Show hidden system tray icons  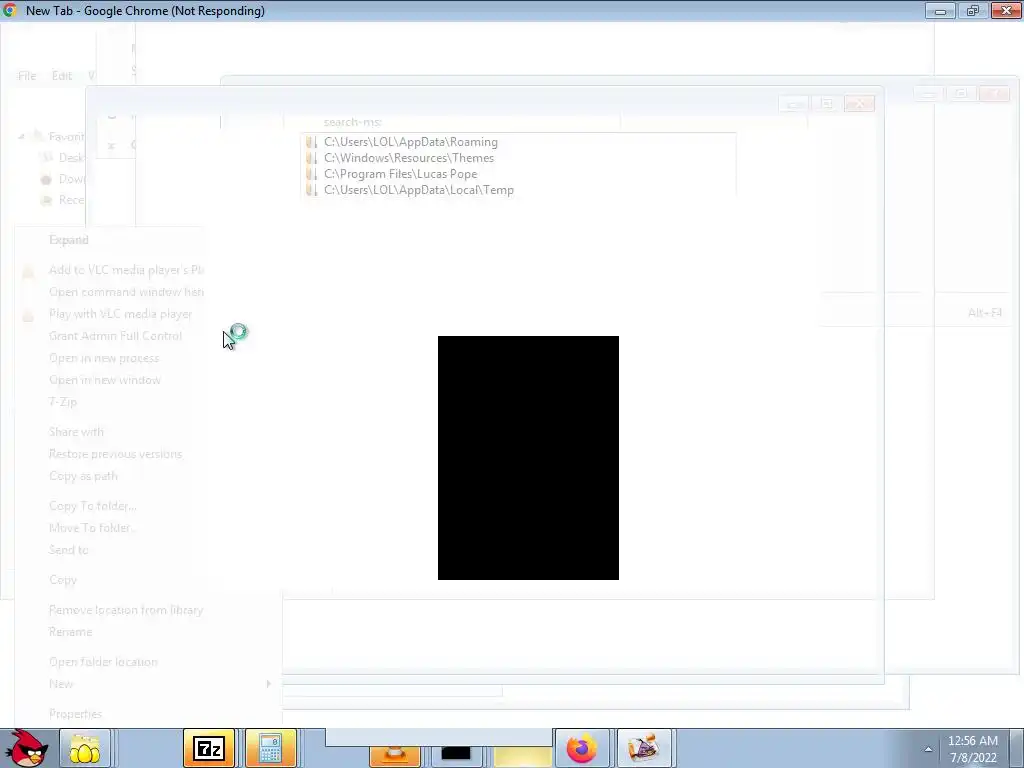[x=927, y=749]
